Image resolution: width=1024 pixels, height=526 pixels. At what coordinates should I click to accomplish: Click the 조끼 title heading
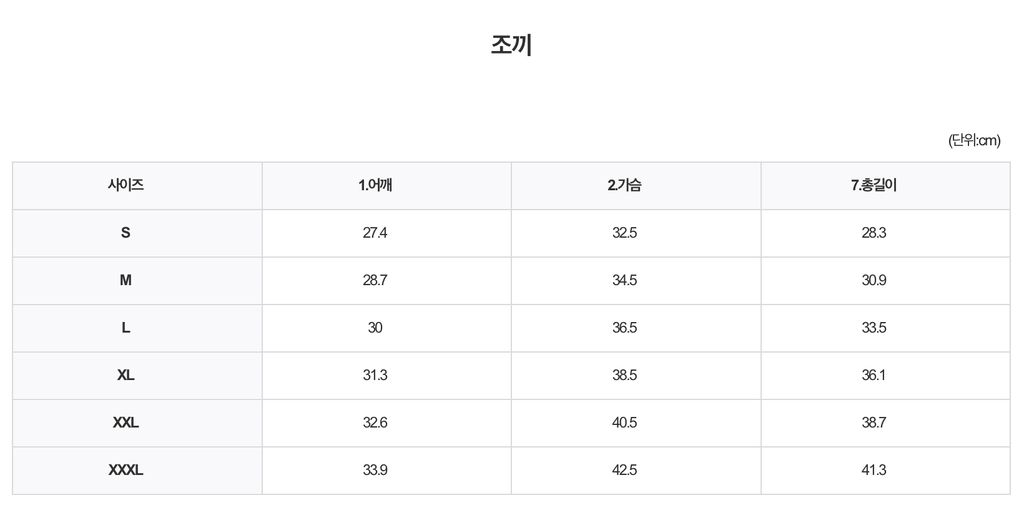point(511,45)
